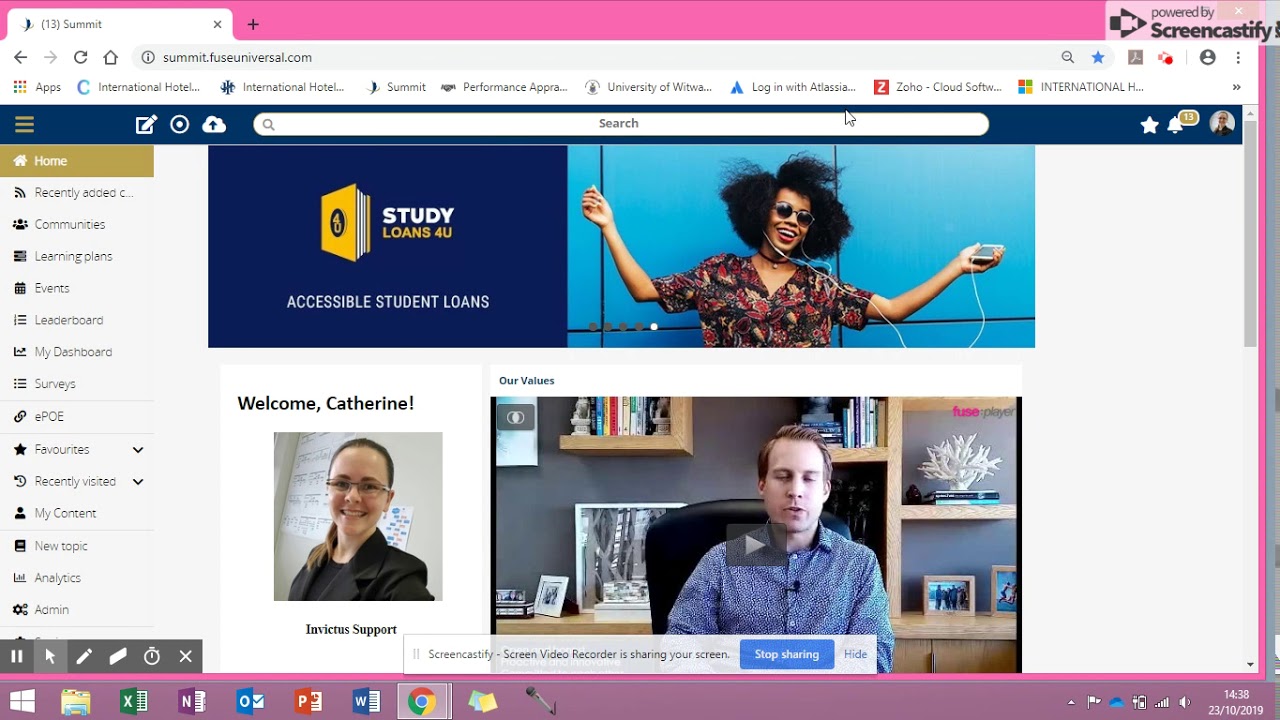The image size is (1280, 720).
Task: Click the PDF extension icon in Chrome
Action: pos(1135,57)
